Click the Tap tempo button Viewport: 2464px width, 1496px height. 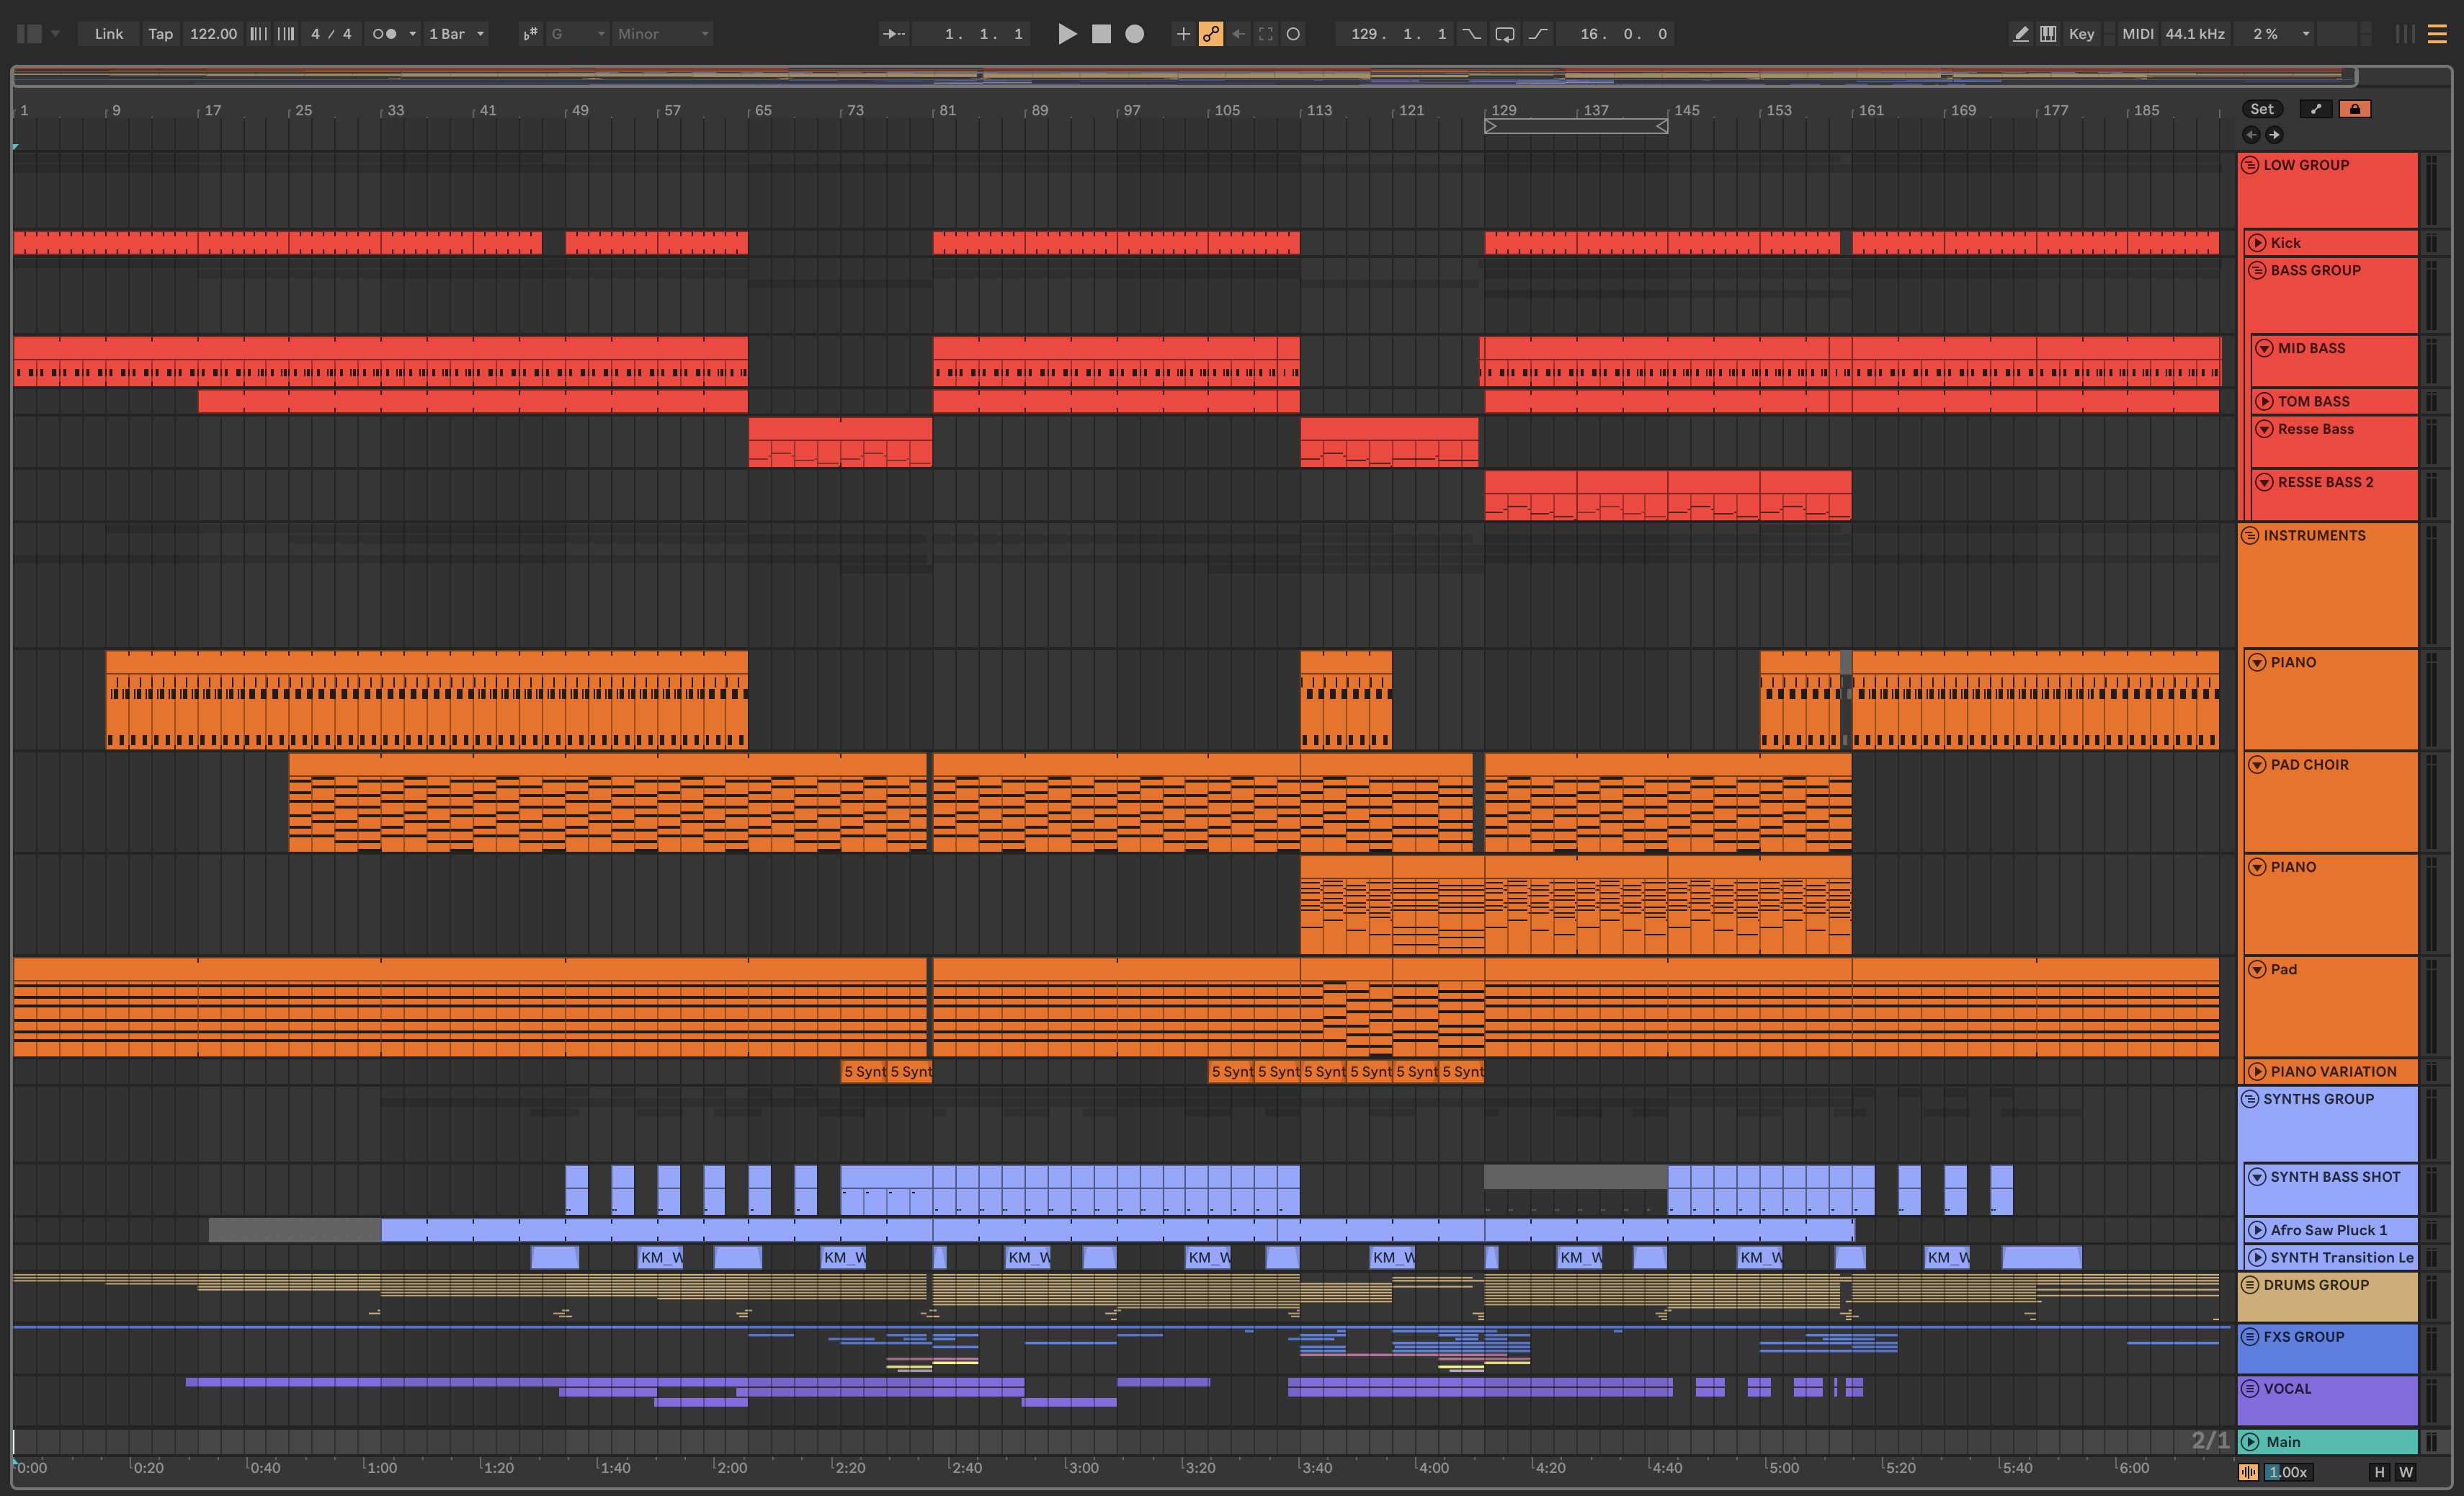[x=160, y=34]
